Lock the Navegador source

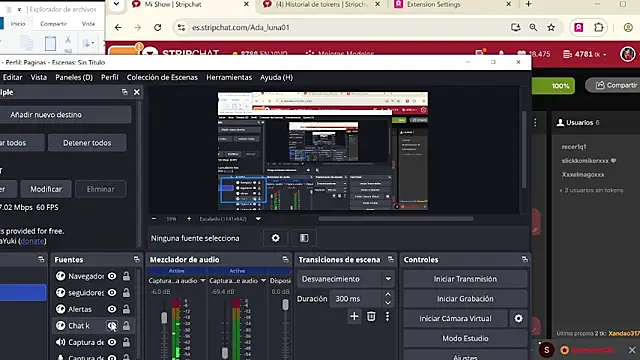pos(126,276)
